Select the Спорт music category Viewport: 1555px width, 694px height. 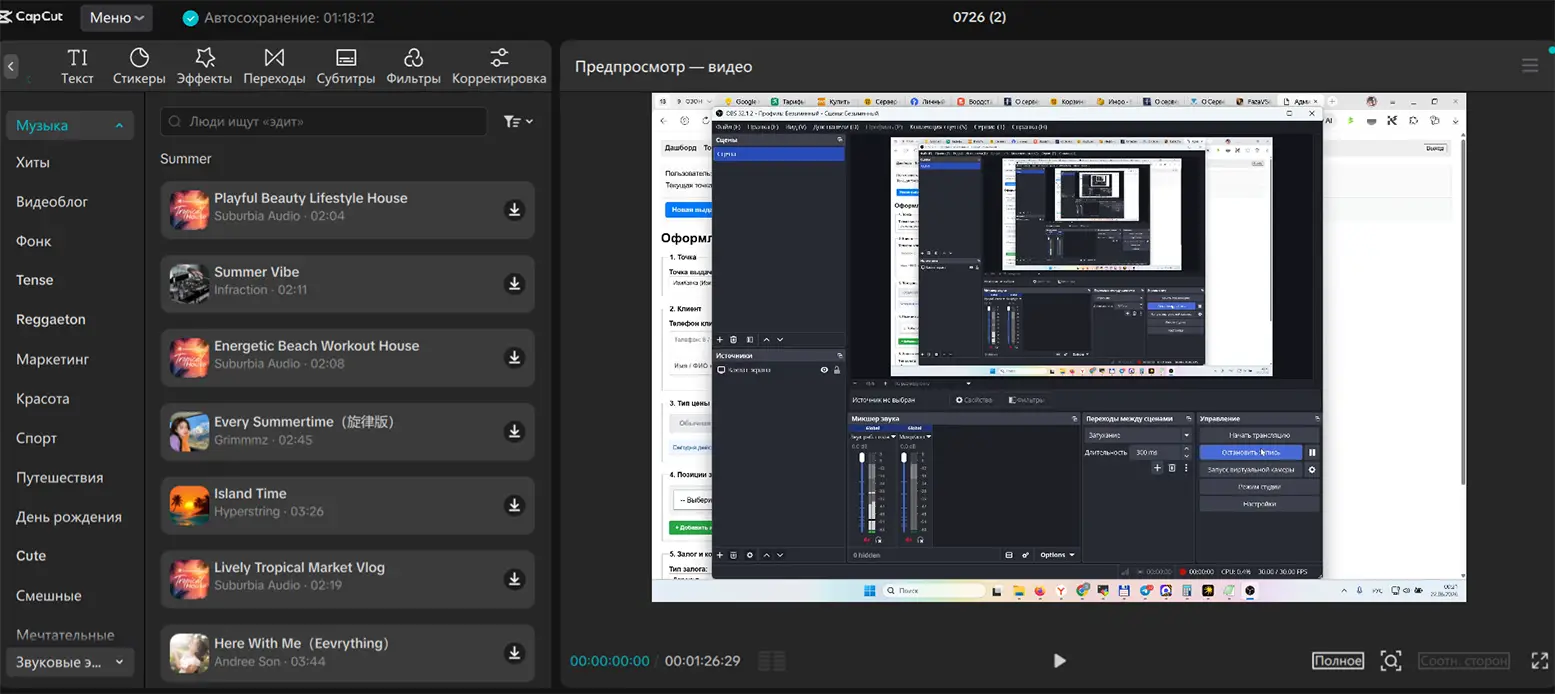click(x=37, y=438)
